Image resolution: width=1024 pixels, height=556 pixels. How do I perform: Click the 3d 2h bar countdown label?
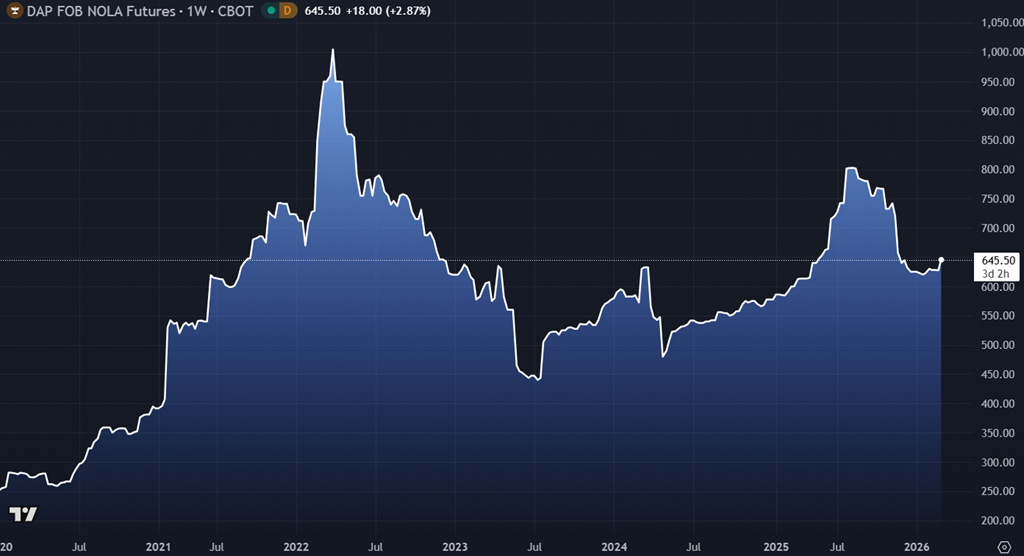pyautogui.click(x=996, y=273)
